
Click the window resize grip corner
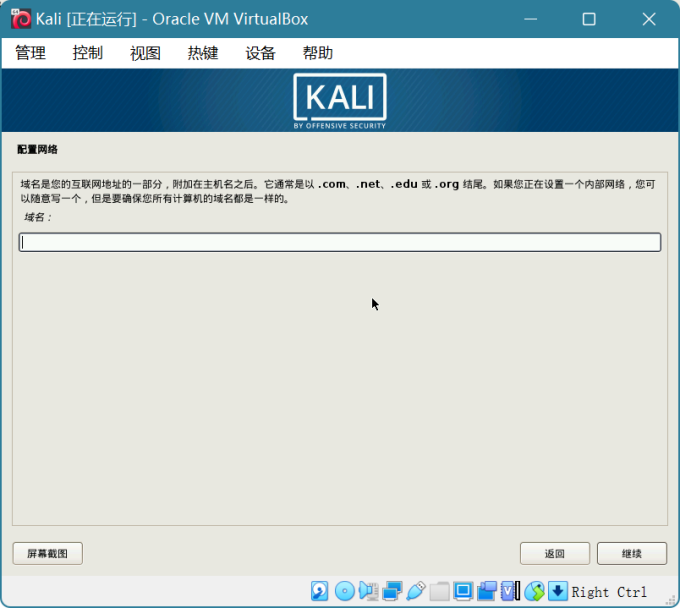click(671, 601)
